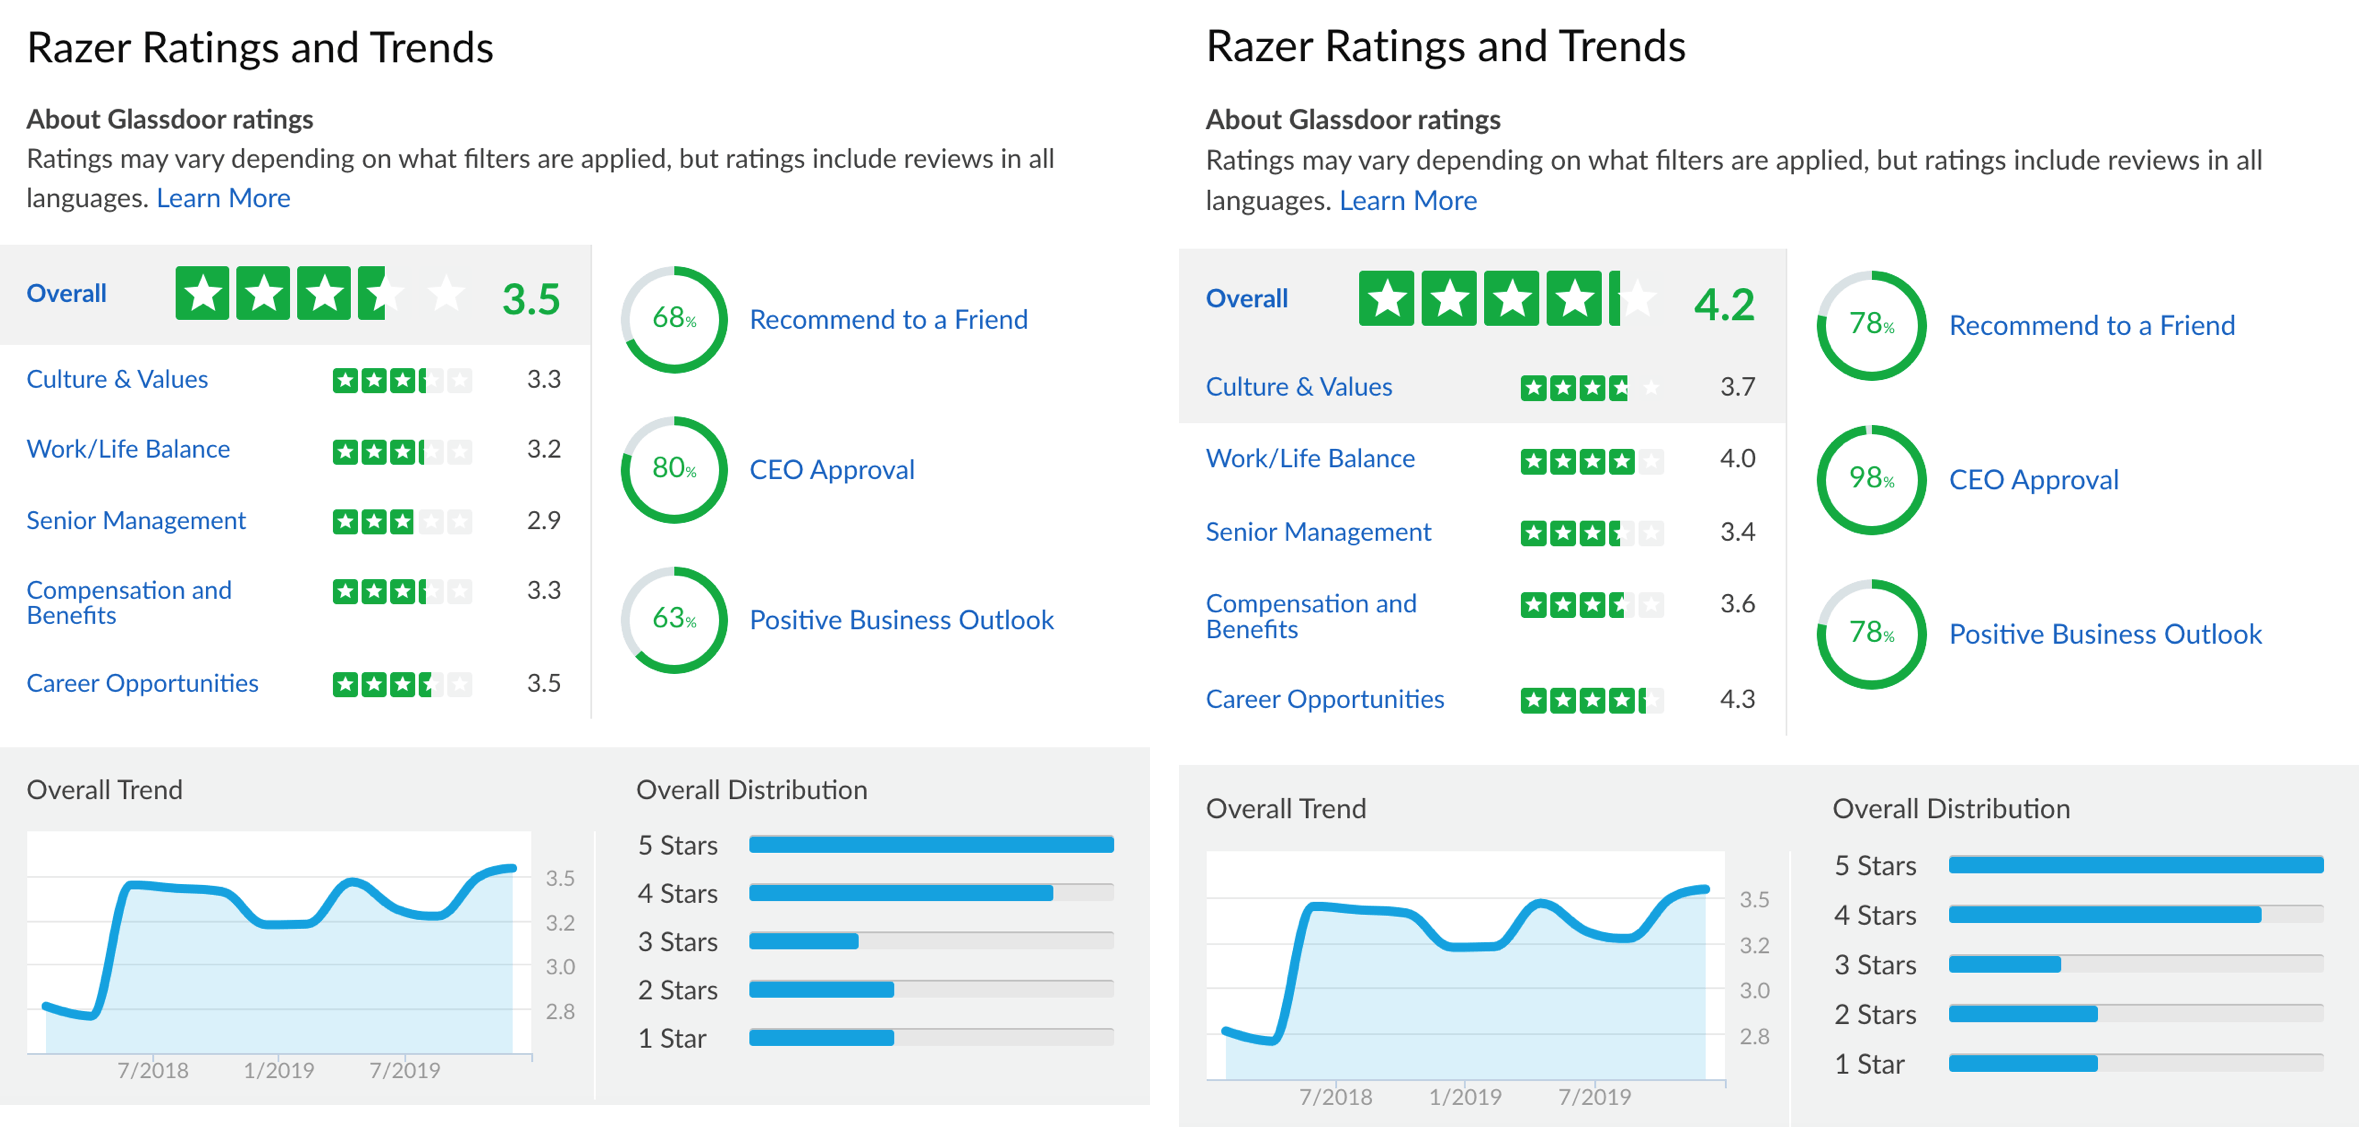Screen dimensions: 2361x1137
Task: Click the 5 Stars bar in left distribution
Action: tap(931, 845)
